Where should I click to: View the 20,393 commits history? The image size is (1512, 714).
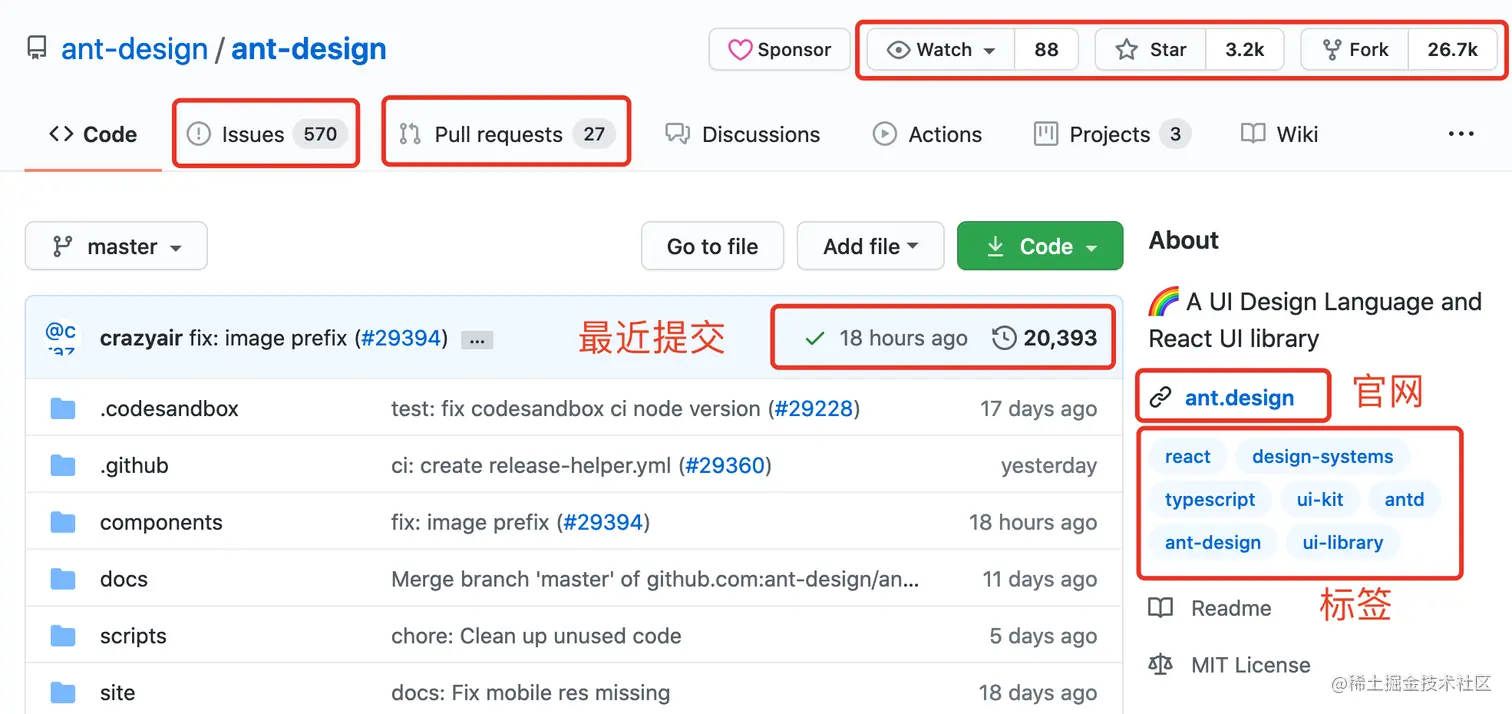[x=1045, y=338]
